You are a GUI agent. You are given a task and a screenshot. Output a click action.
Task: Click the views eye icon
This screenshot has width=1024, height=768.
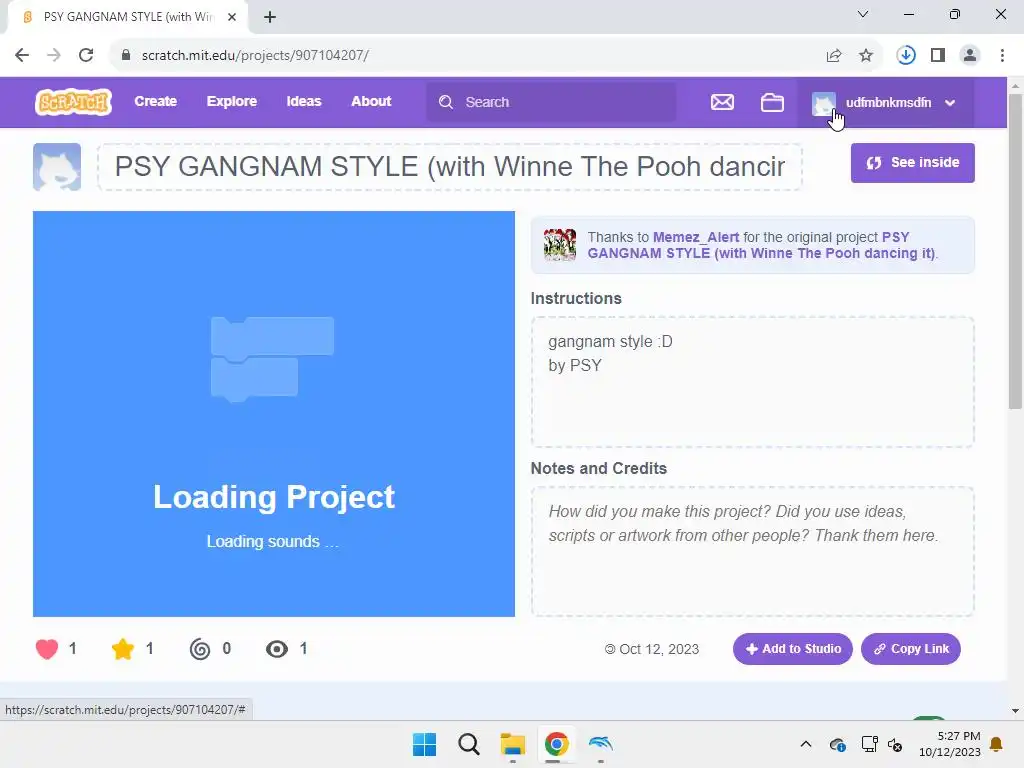(x=276, y=648)
